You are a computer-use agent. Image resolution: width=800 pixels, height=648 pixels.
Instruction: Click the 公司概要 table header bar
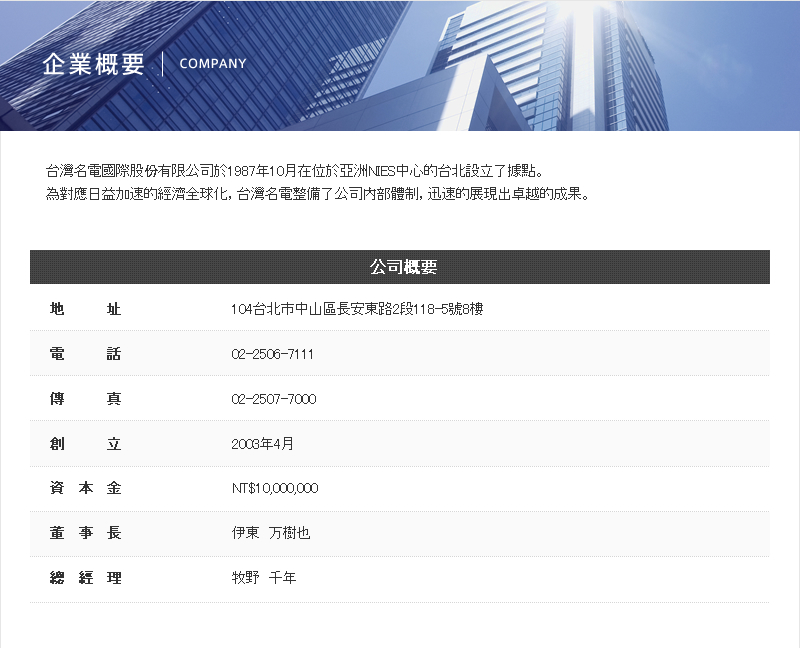[400, 267]
